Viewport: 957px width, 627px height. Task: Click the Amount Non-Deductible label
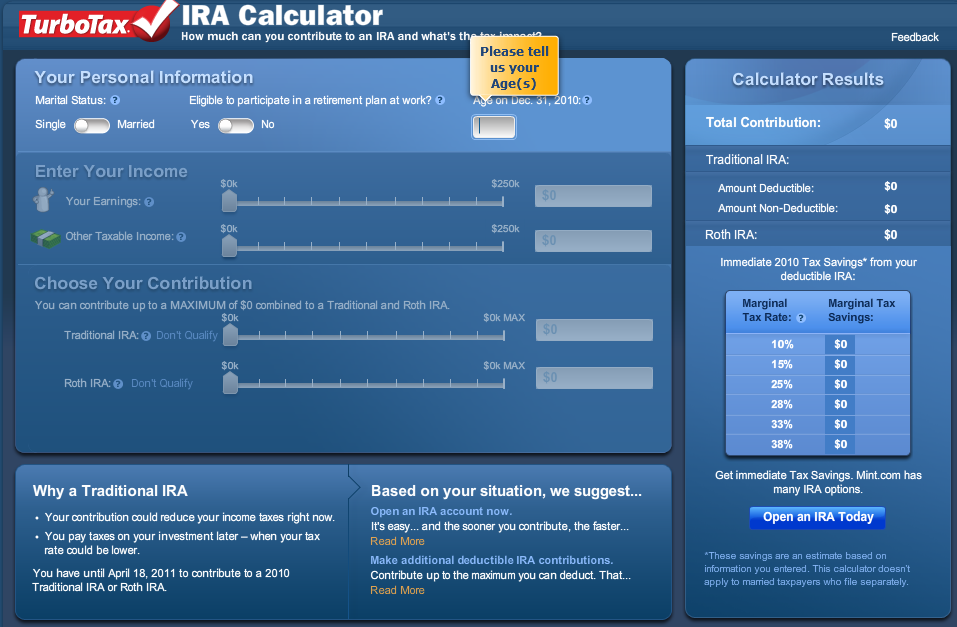point(778,208)
